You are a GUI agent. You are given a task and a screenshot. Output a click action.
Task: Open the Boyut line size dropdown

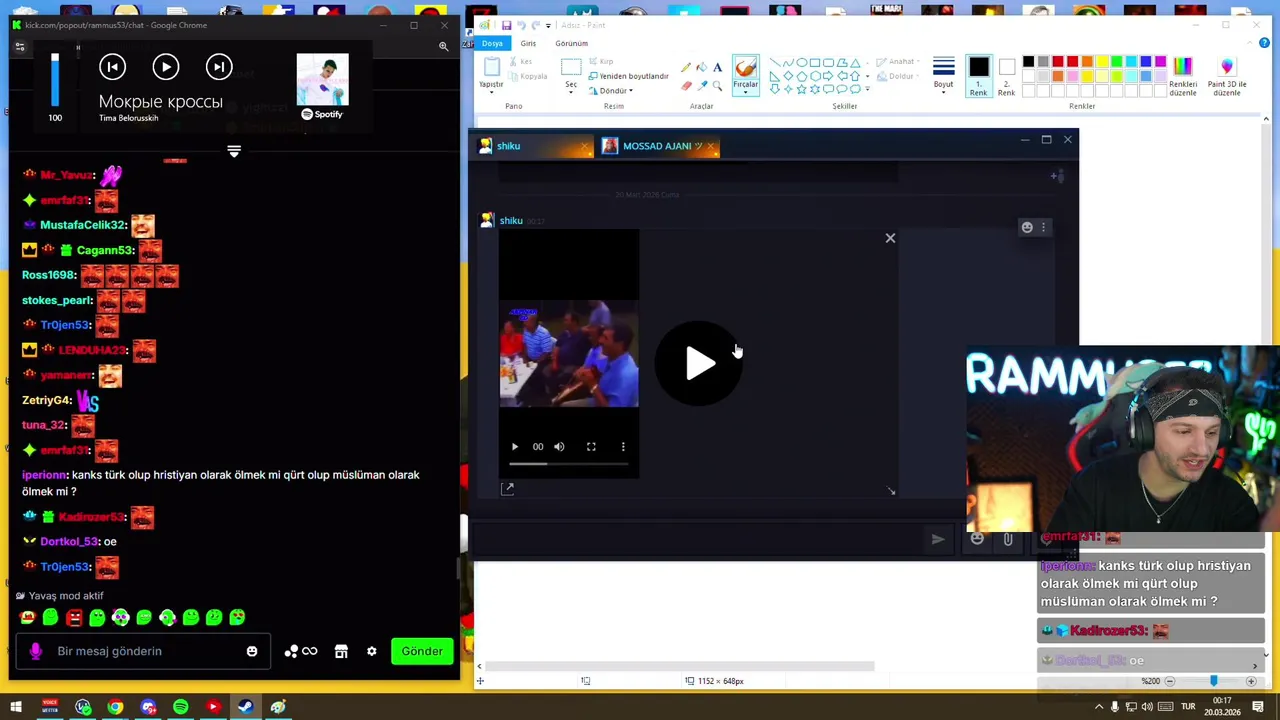tap(943, 73)
